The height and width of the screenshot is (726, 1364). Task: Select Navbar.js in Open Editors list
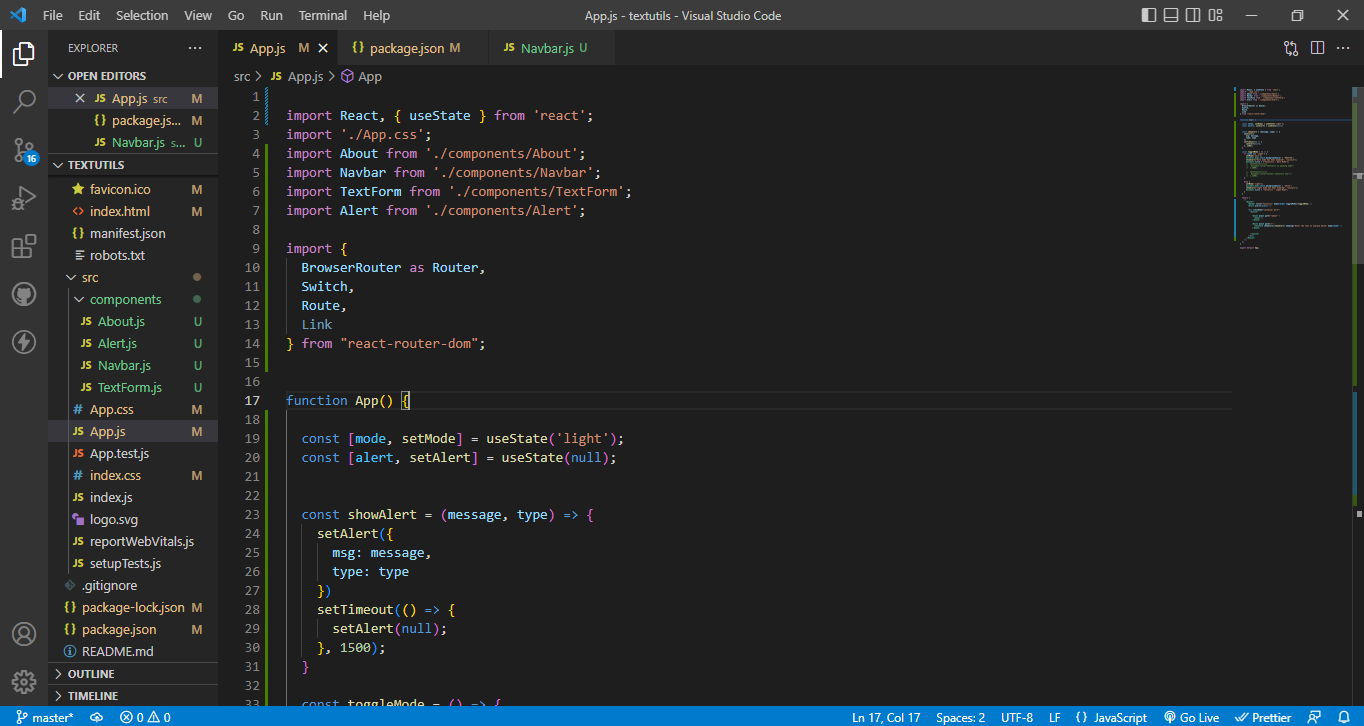(x=133, y=143)
